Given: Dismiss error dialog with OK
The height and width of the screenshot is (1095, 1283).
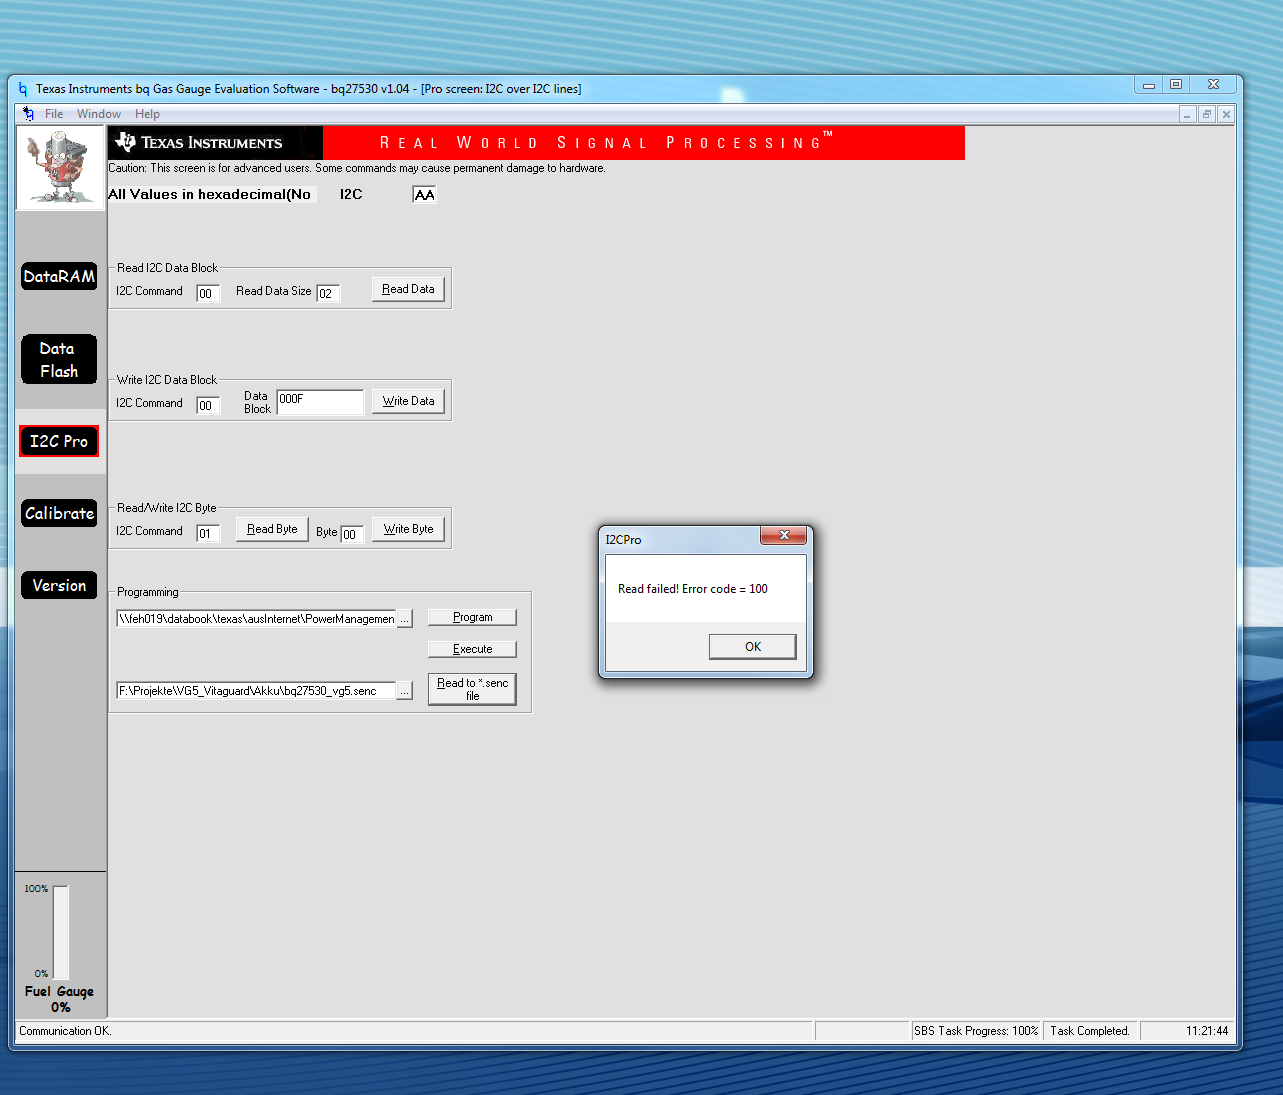Looking at the screenshot, I should [x=753, y=647].
